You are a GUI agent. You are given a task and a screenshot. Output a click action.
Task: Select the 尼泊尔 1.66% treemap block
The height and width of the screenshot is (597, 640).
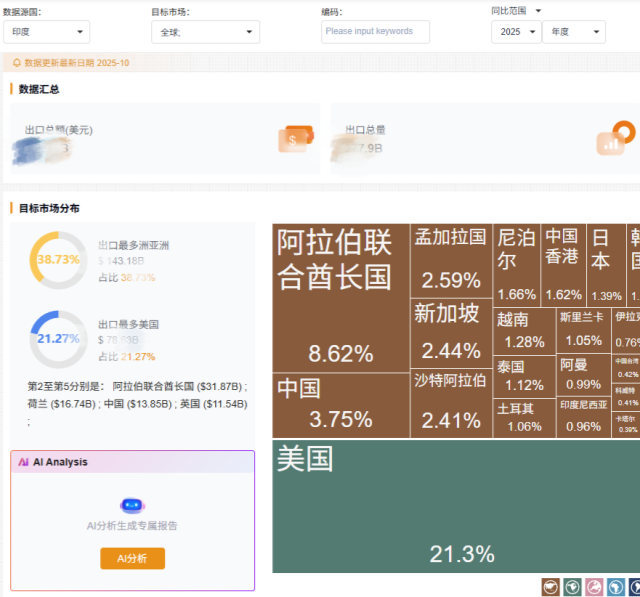tap(517, 265)
